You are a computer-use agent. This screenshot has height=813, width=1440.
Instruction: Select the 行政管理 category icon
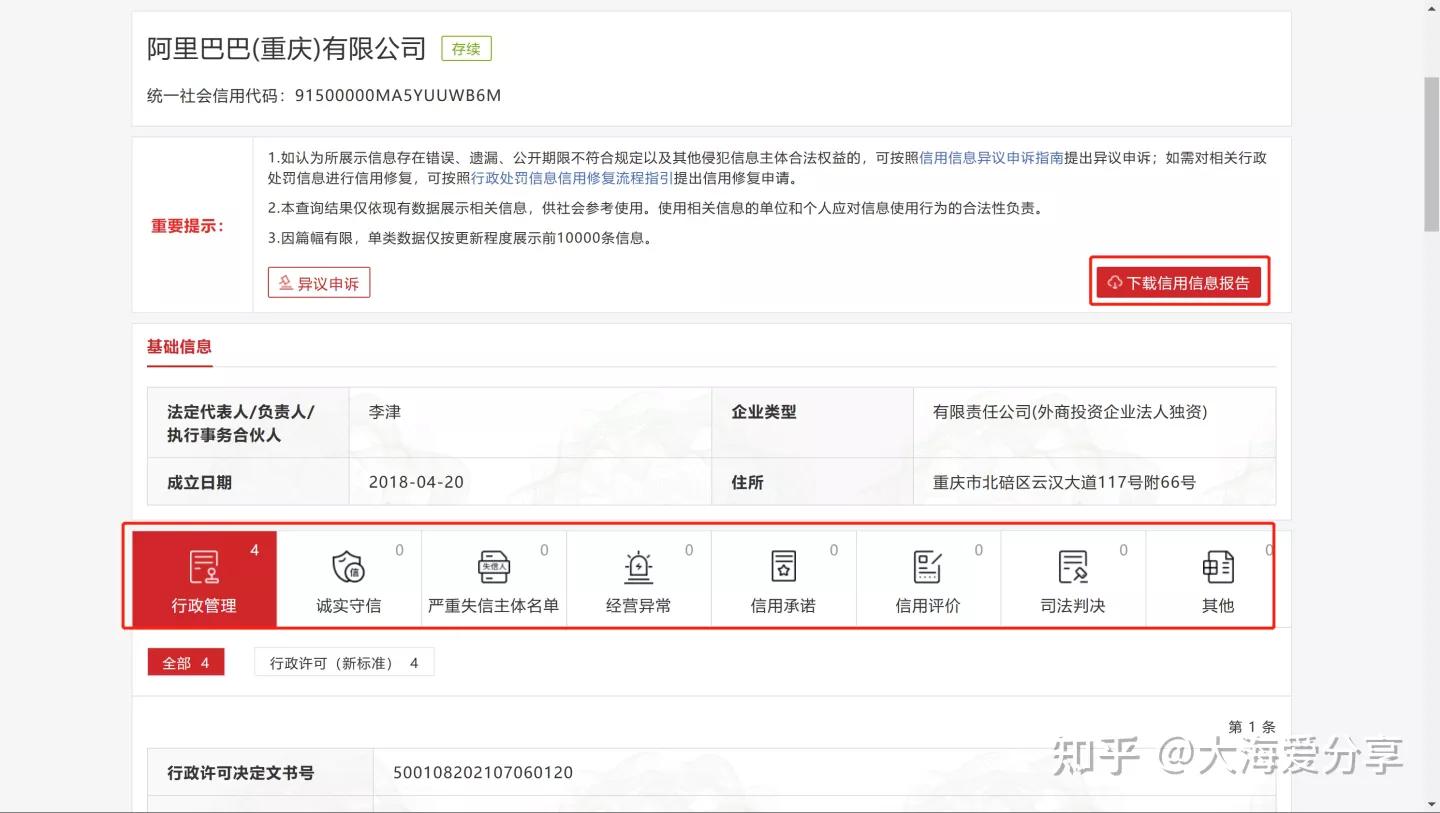[x=204, y=566]
